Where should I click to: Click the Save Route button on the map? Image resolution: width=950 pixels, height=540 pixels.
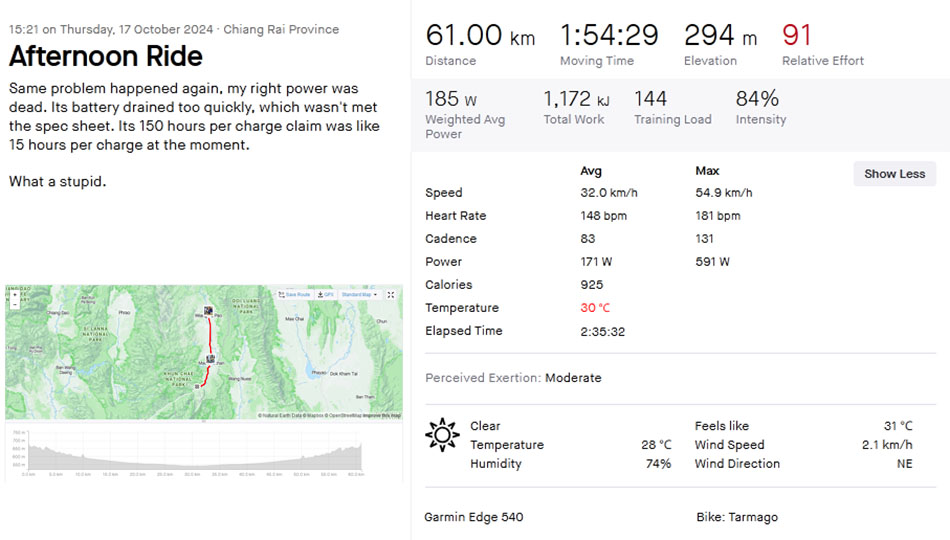tap(297, 295)
